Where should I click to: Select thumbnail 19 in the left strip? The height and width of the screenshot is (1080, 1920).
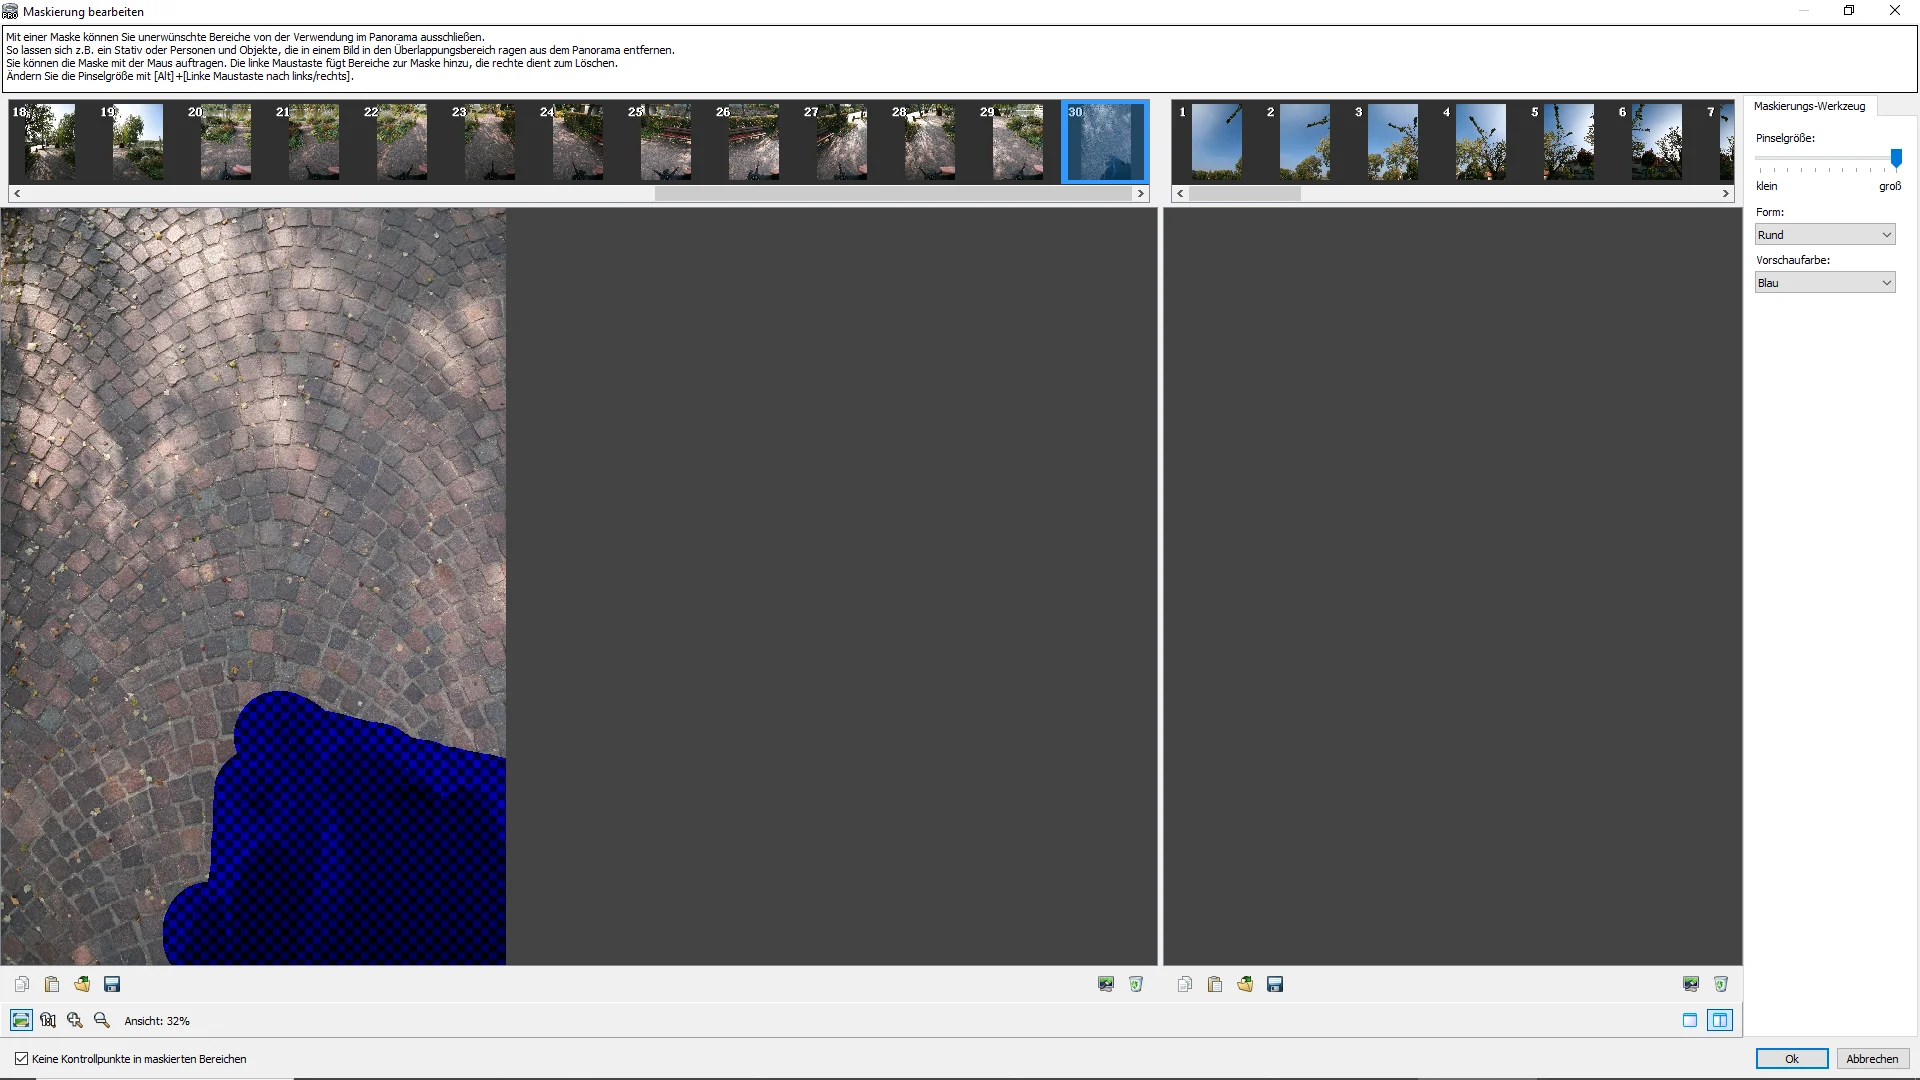(x=138, y=142)
